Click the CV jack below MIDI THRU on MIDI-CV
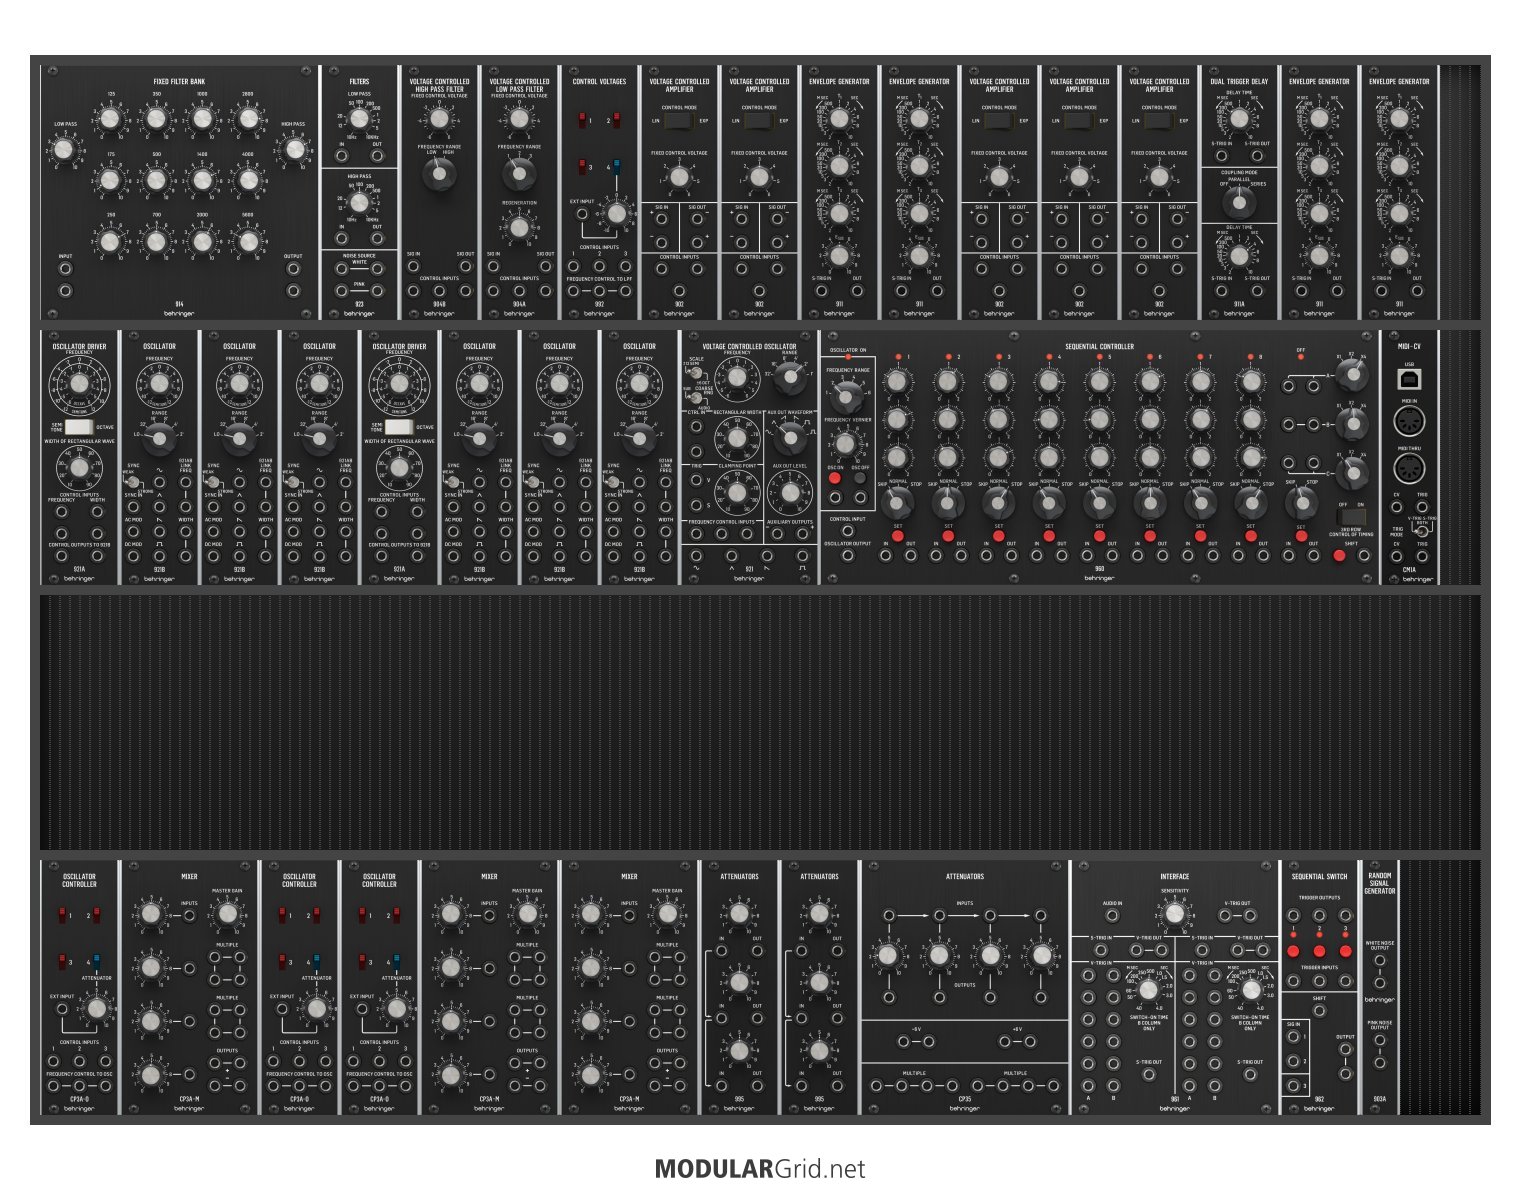 pos(1397,507)
